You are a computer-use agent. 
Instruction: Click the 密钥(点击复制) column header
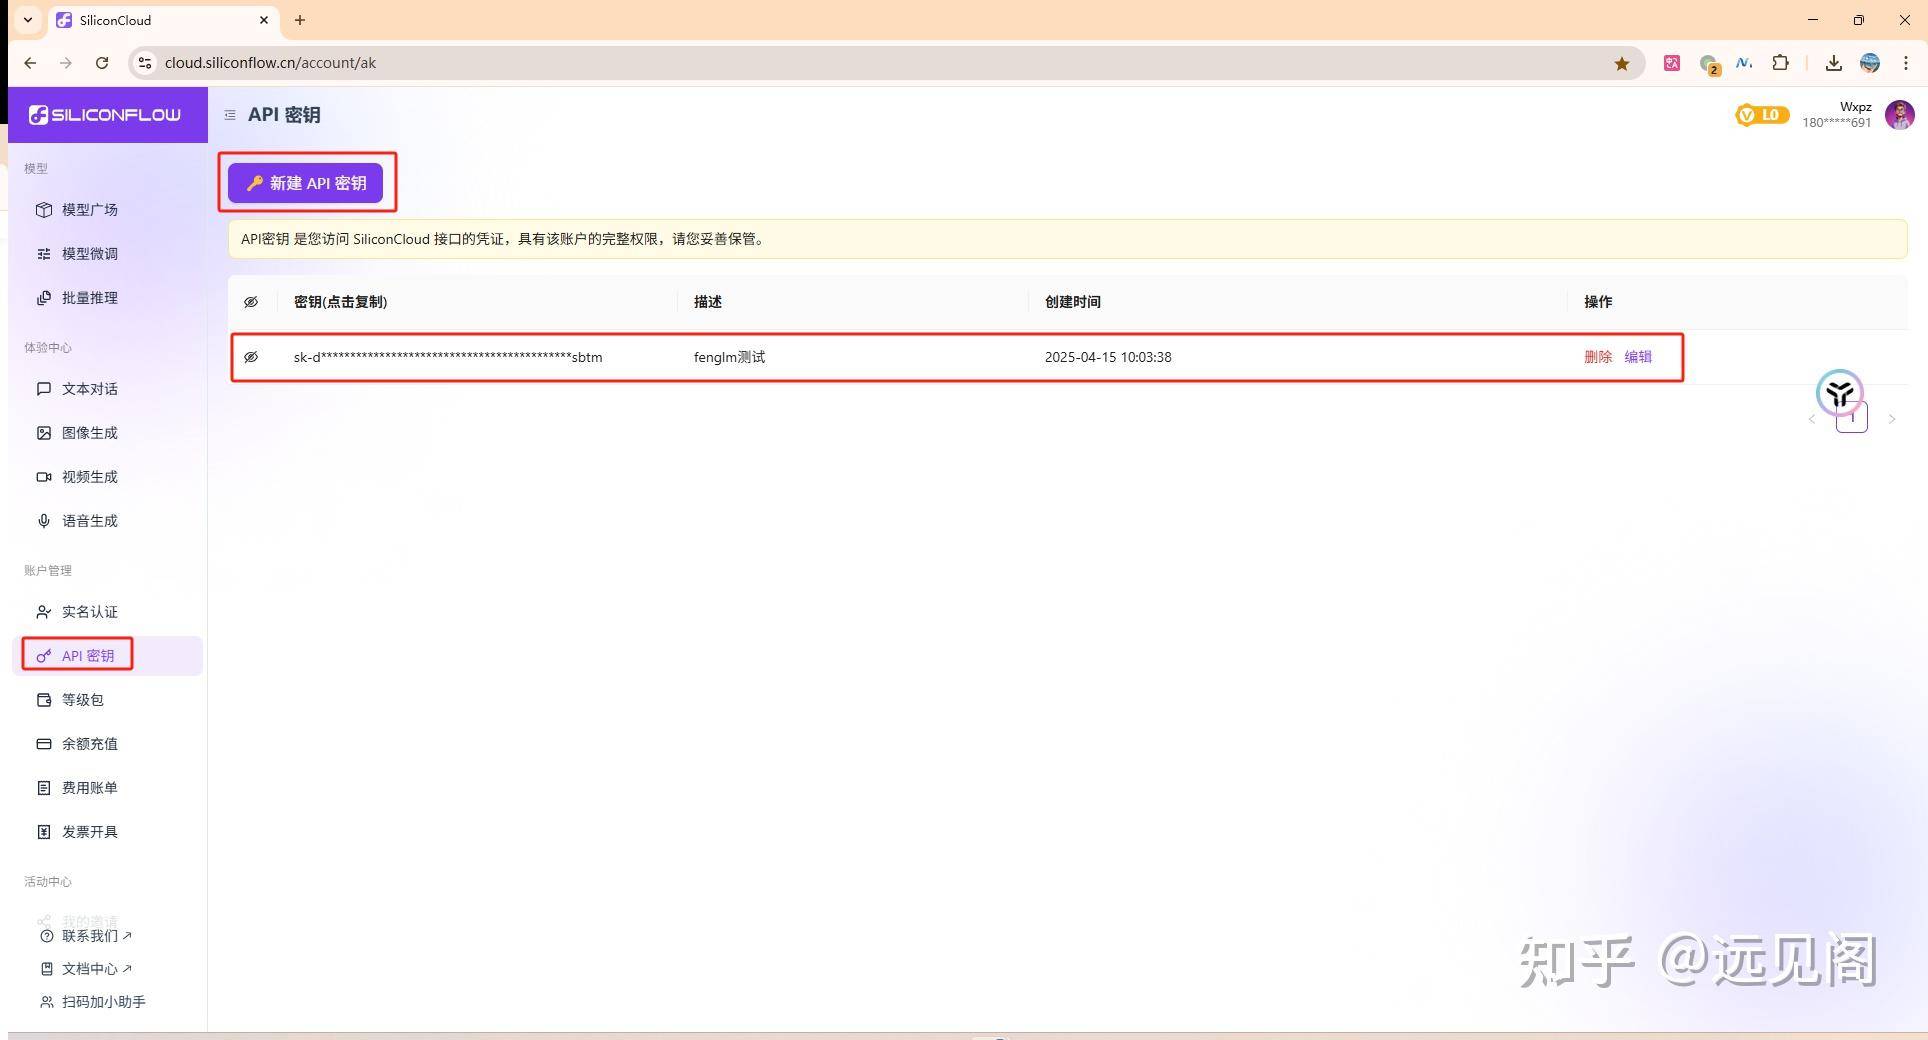340,302
